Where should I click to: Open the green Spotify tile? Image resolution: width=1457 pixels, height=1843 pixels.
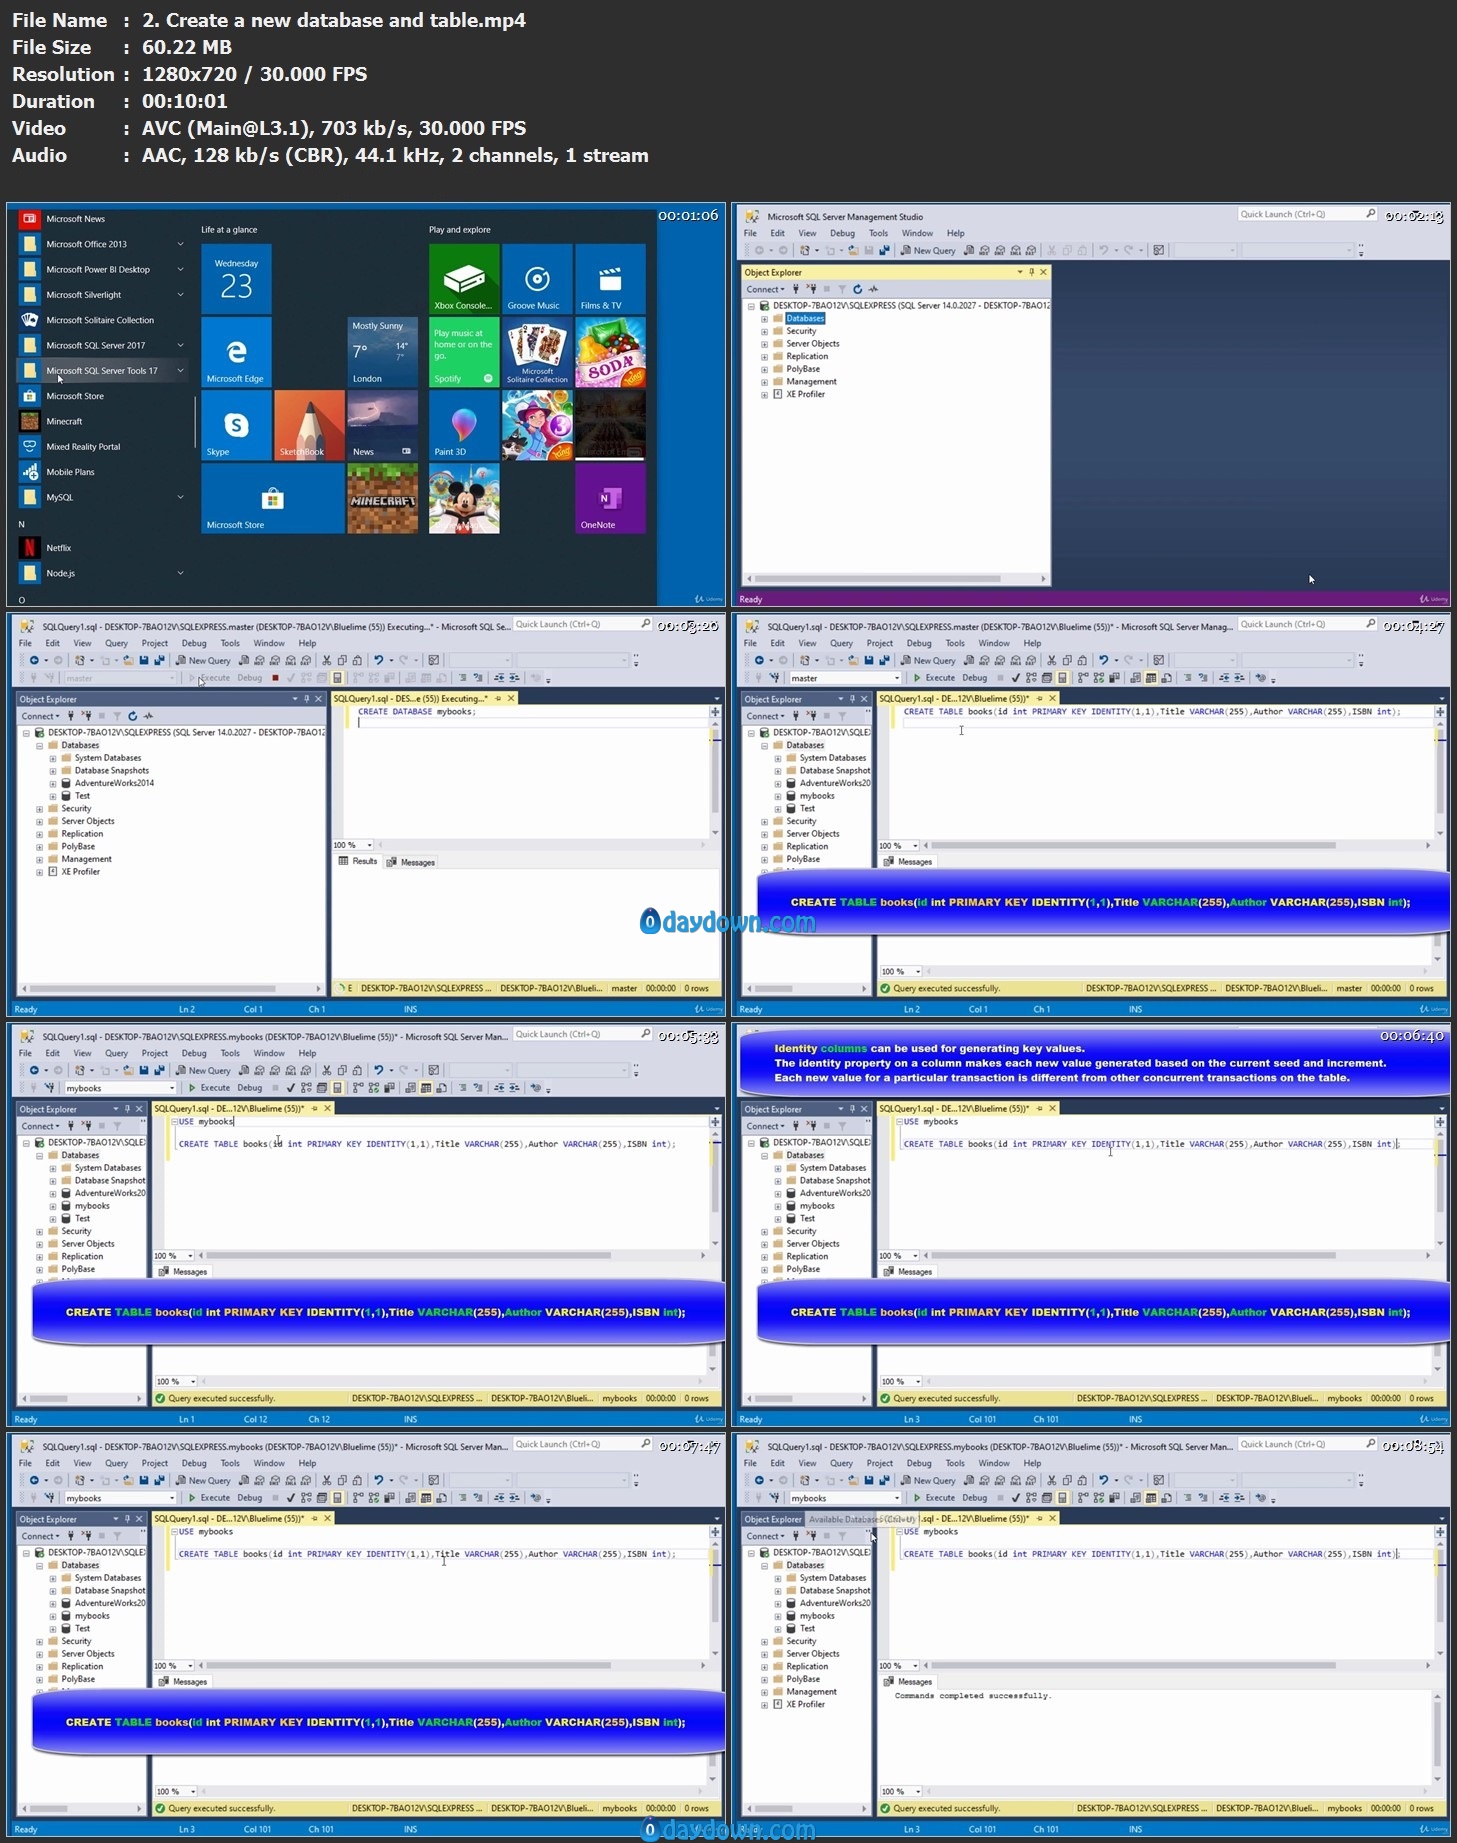[x=464, y=352]
